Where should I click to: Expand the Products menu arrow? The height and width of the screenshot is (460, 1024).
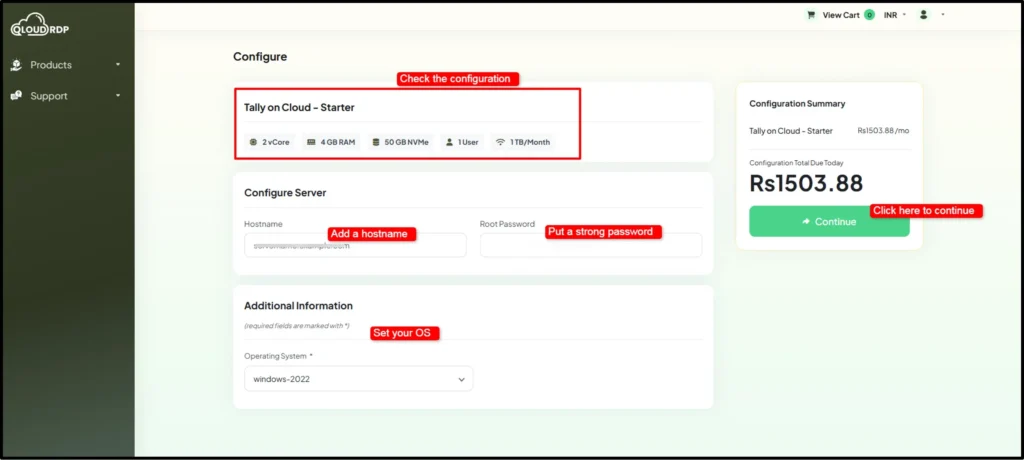118,65
